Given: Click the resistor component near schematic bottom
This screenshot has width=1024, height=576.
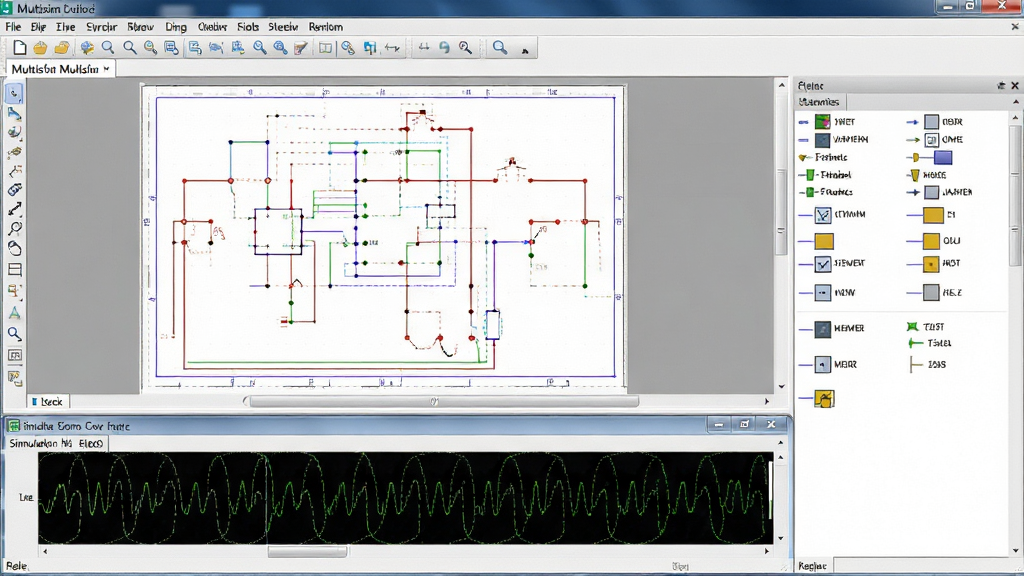Looking at the screenshot, I should [492, 325].
